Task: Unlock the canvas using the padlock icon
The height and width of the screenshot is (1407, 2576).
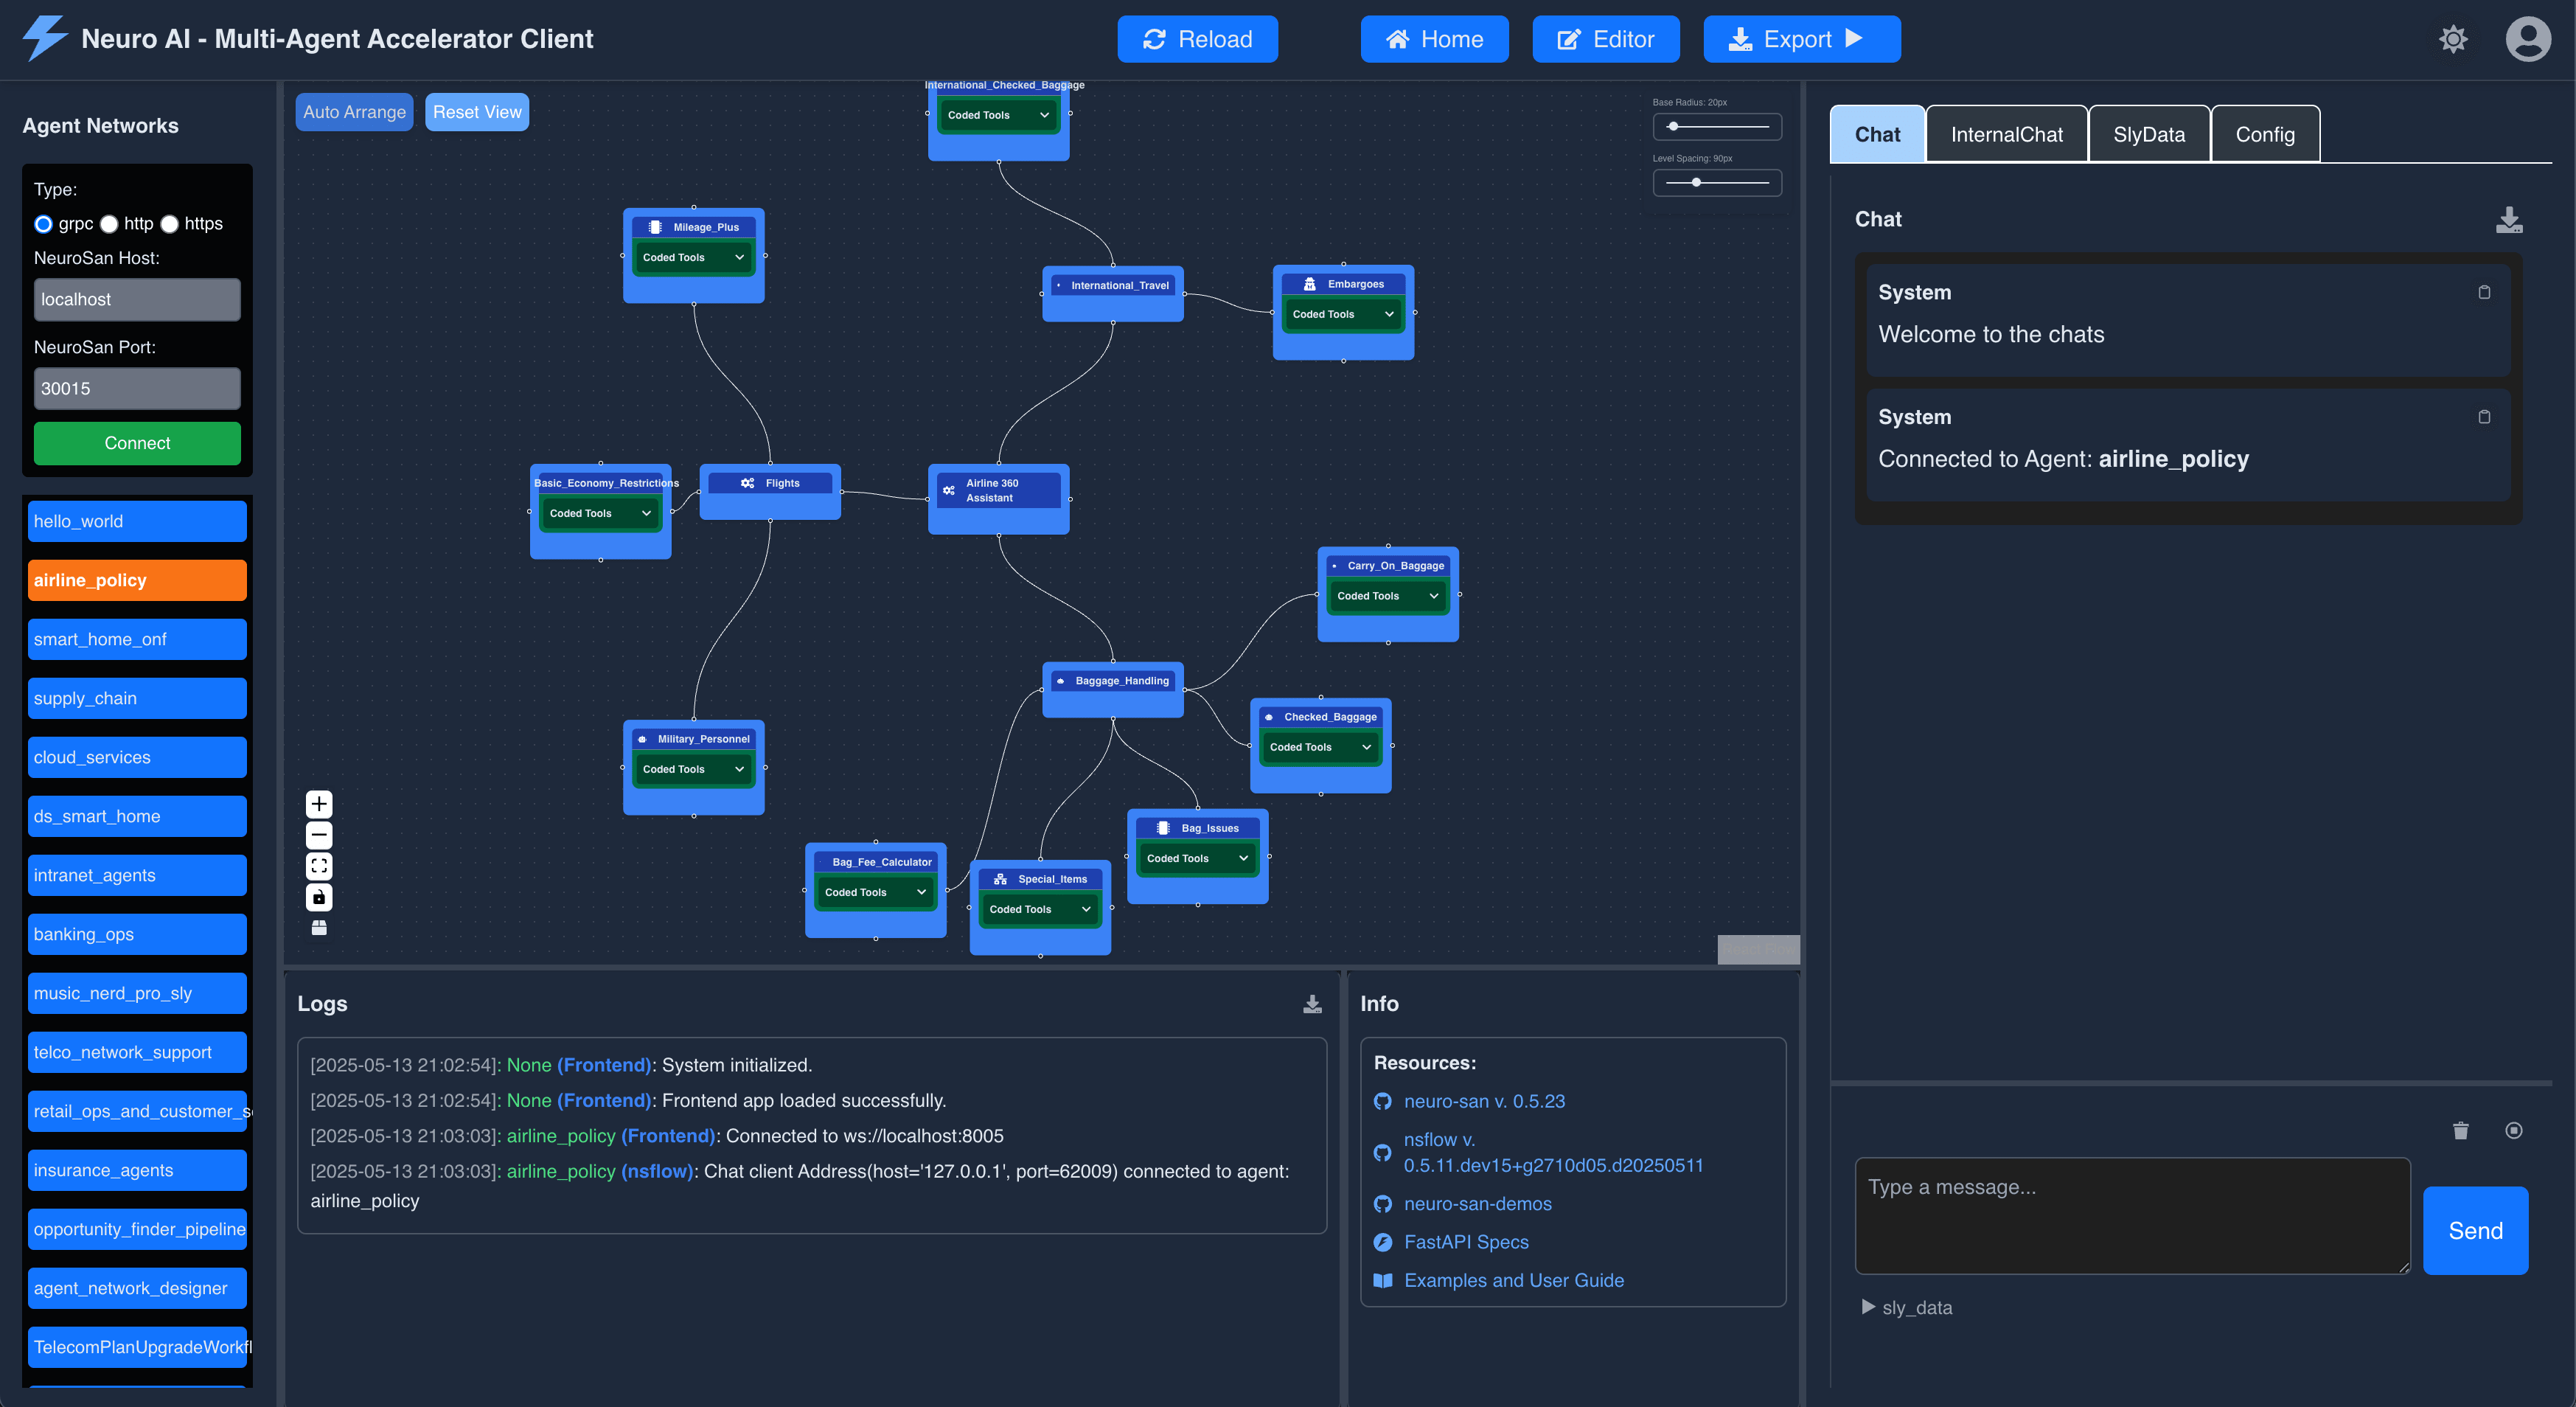Action: click(x=319, y=897)
